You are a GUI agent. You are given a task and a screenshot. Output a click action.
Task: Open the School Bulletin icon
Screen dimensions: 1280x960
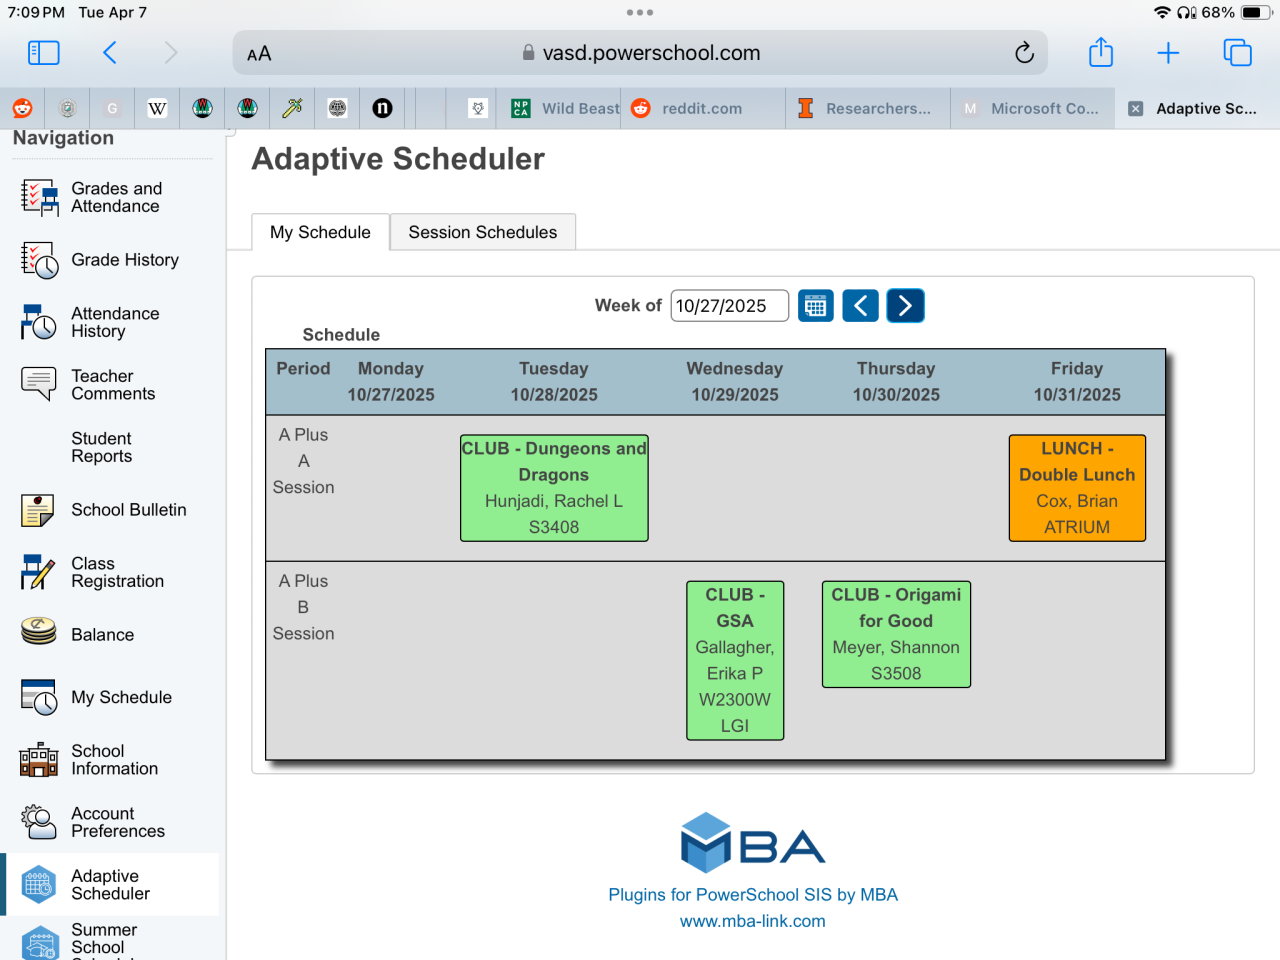39,510
